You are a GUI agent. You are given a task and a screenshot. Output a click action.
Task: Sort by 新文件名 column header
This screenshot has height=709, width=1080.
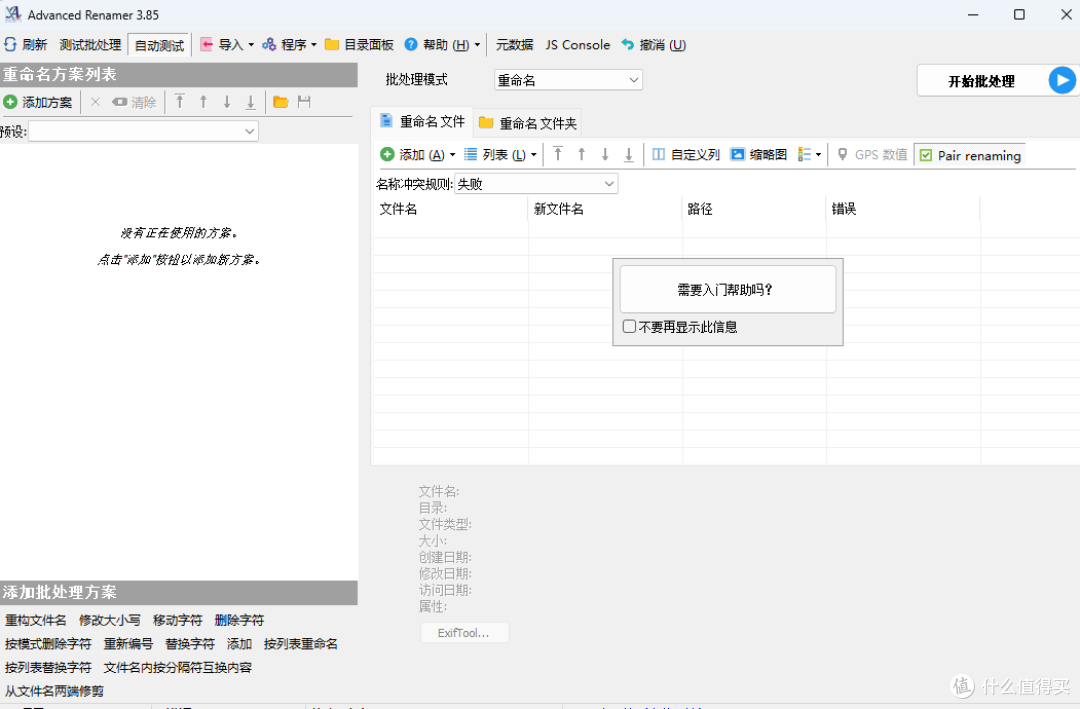(605, 209)
